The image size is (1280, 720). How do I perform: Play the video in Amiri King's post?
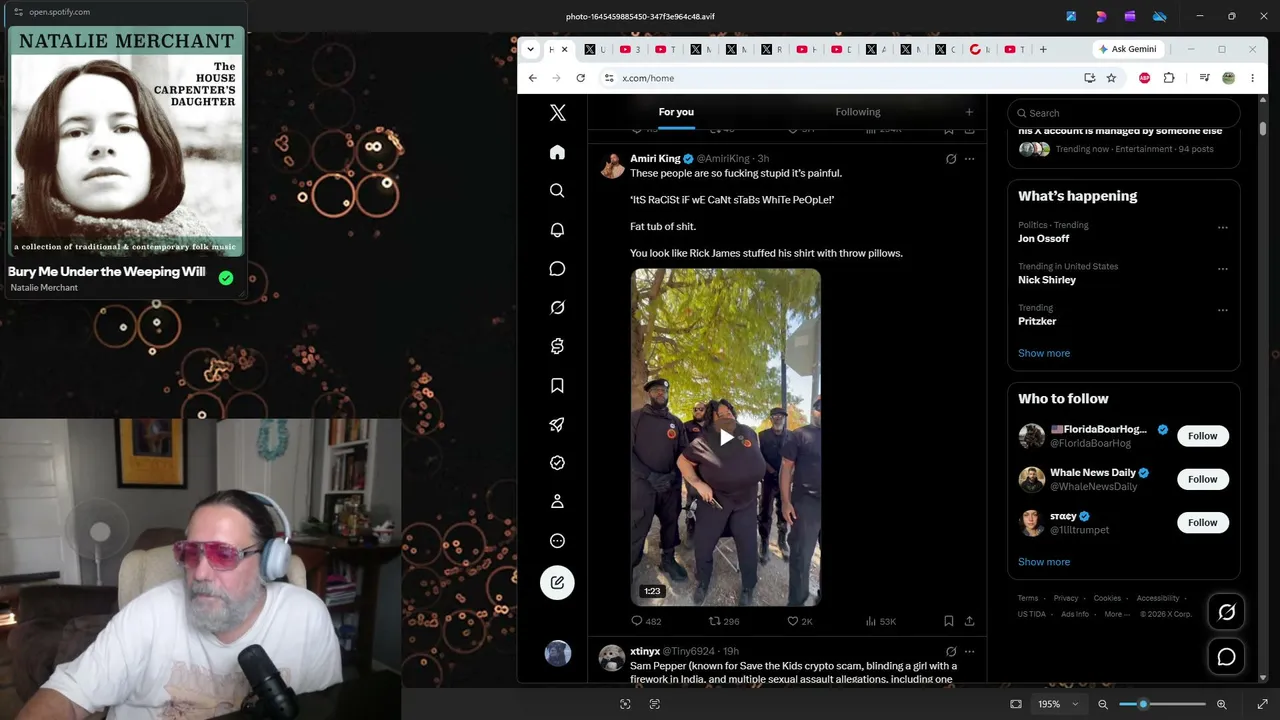point(726,437)
